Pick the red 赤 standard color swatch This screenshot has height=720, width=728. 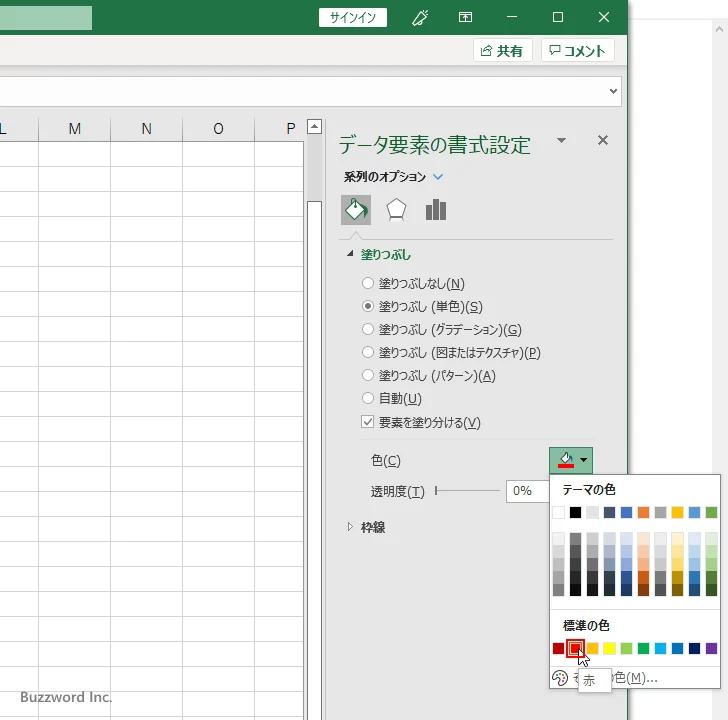[575, 648]
